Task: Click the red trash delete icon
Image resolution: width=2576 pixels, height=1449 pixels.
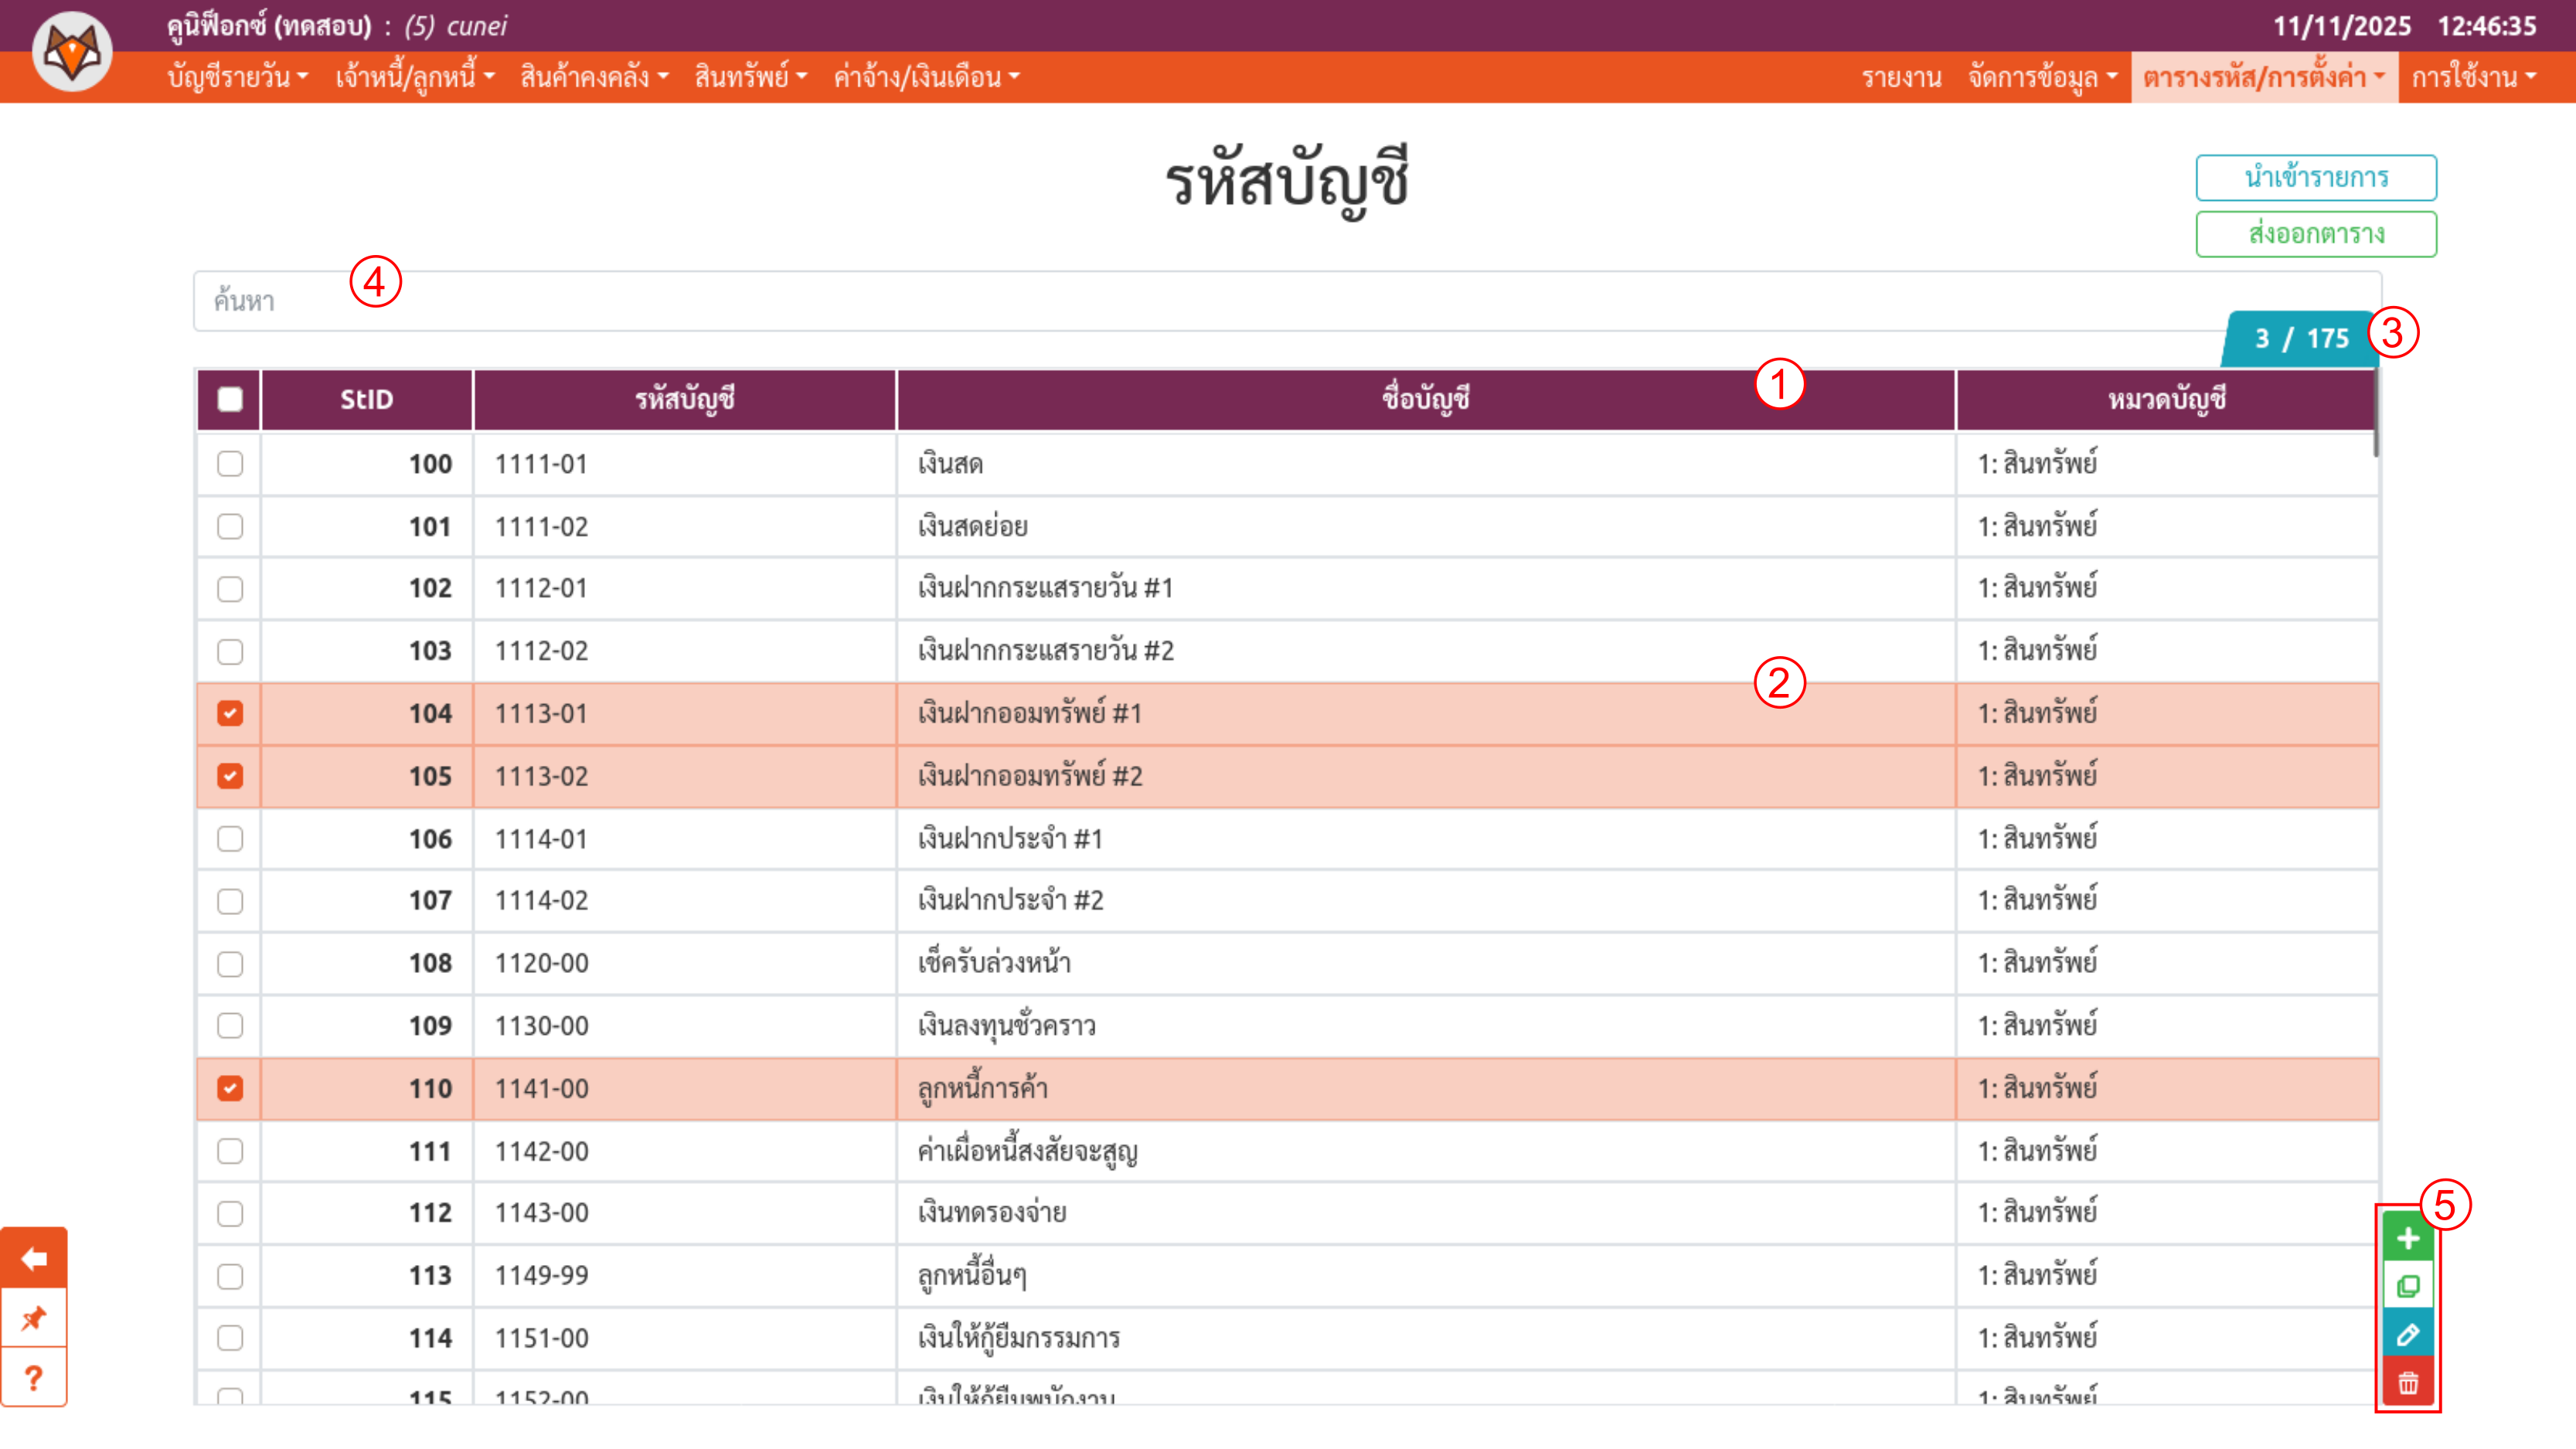Action: pyautogui.click(x=2408, y=1384)
